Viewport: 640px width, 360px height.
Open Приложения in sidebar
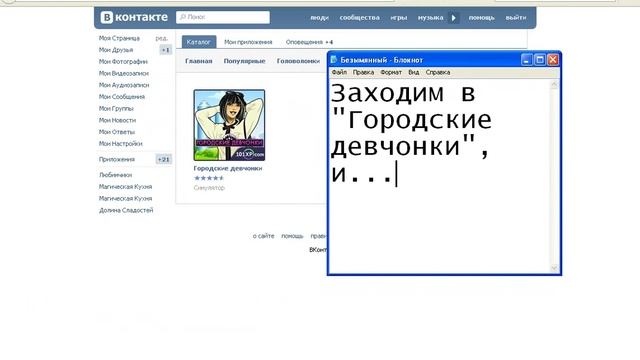pos(117,159)
